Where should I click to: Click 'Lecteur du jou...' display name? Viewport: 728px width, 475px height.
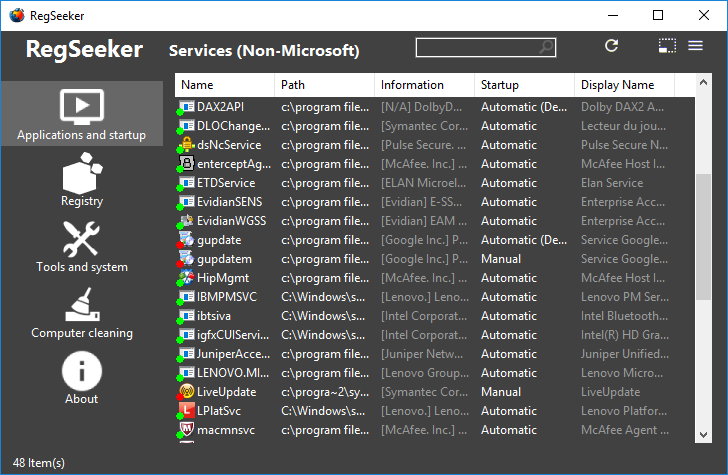(x=624, y=126)
